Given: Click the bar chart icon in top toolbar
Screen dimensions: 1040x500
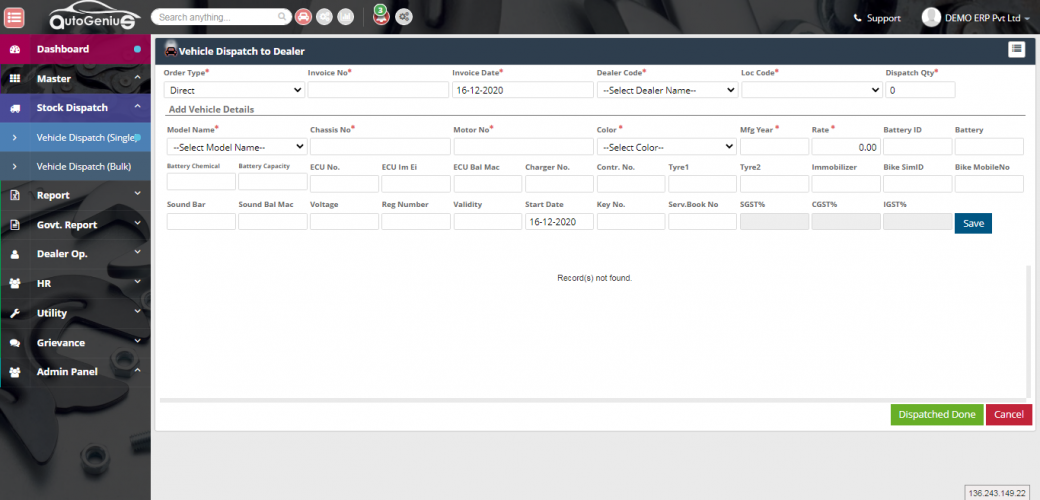Looking at the screenshot, I should 346,17.
